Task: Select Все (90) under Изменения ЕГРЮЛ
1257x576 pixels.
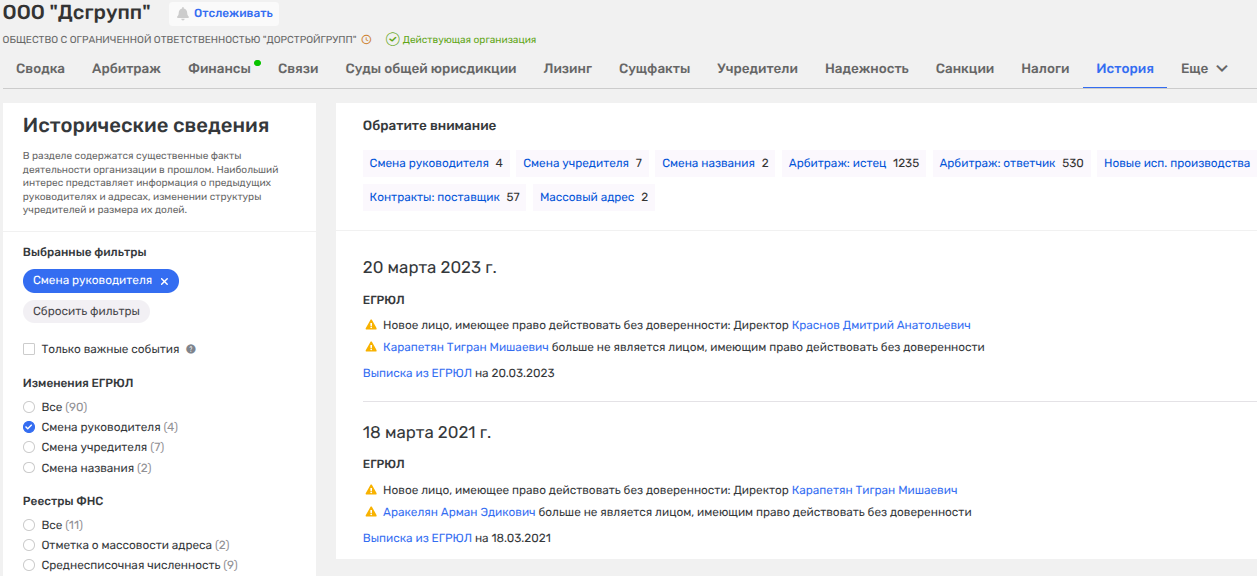Action: tap(29, 407)
